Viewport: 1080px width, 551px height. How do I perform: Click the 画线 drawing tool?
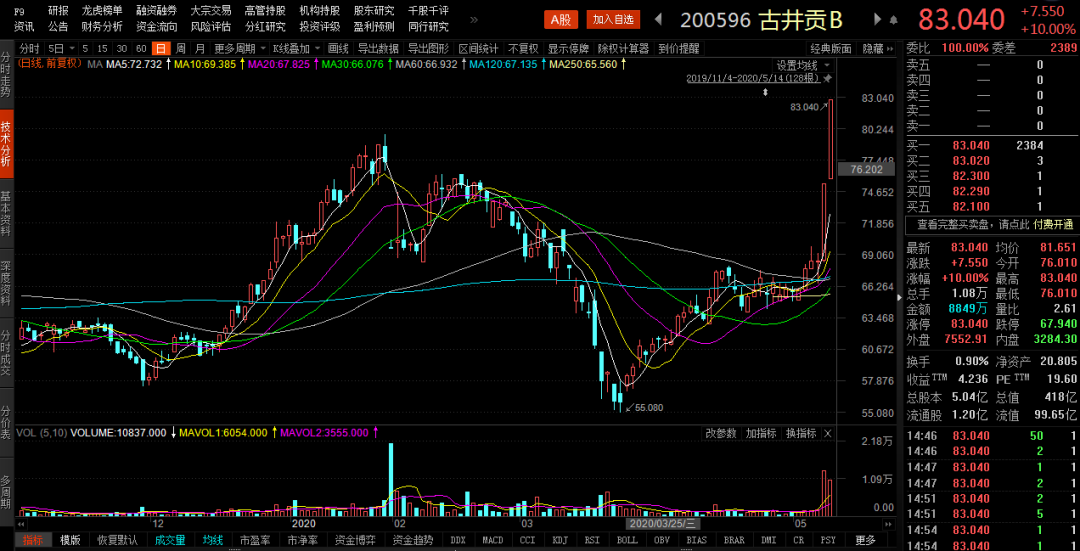coord(338,49)
